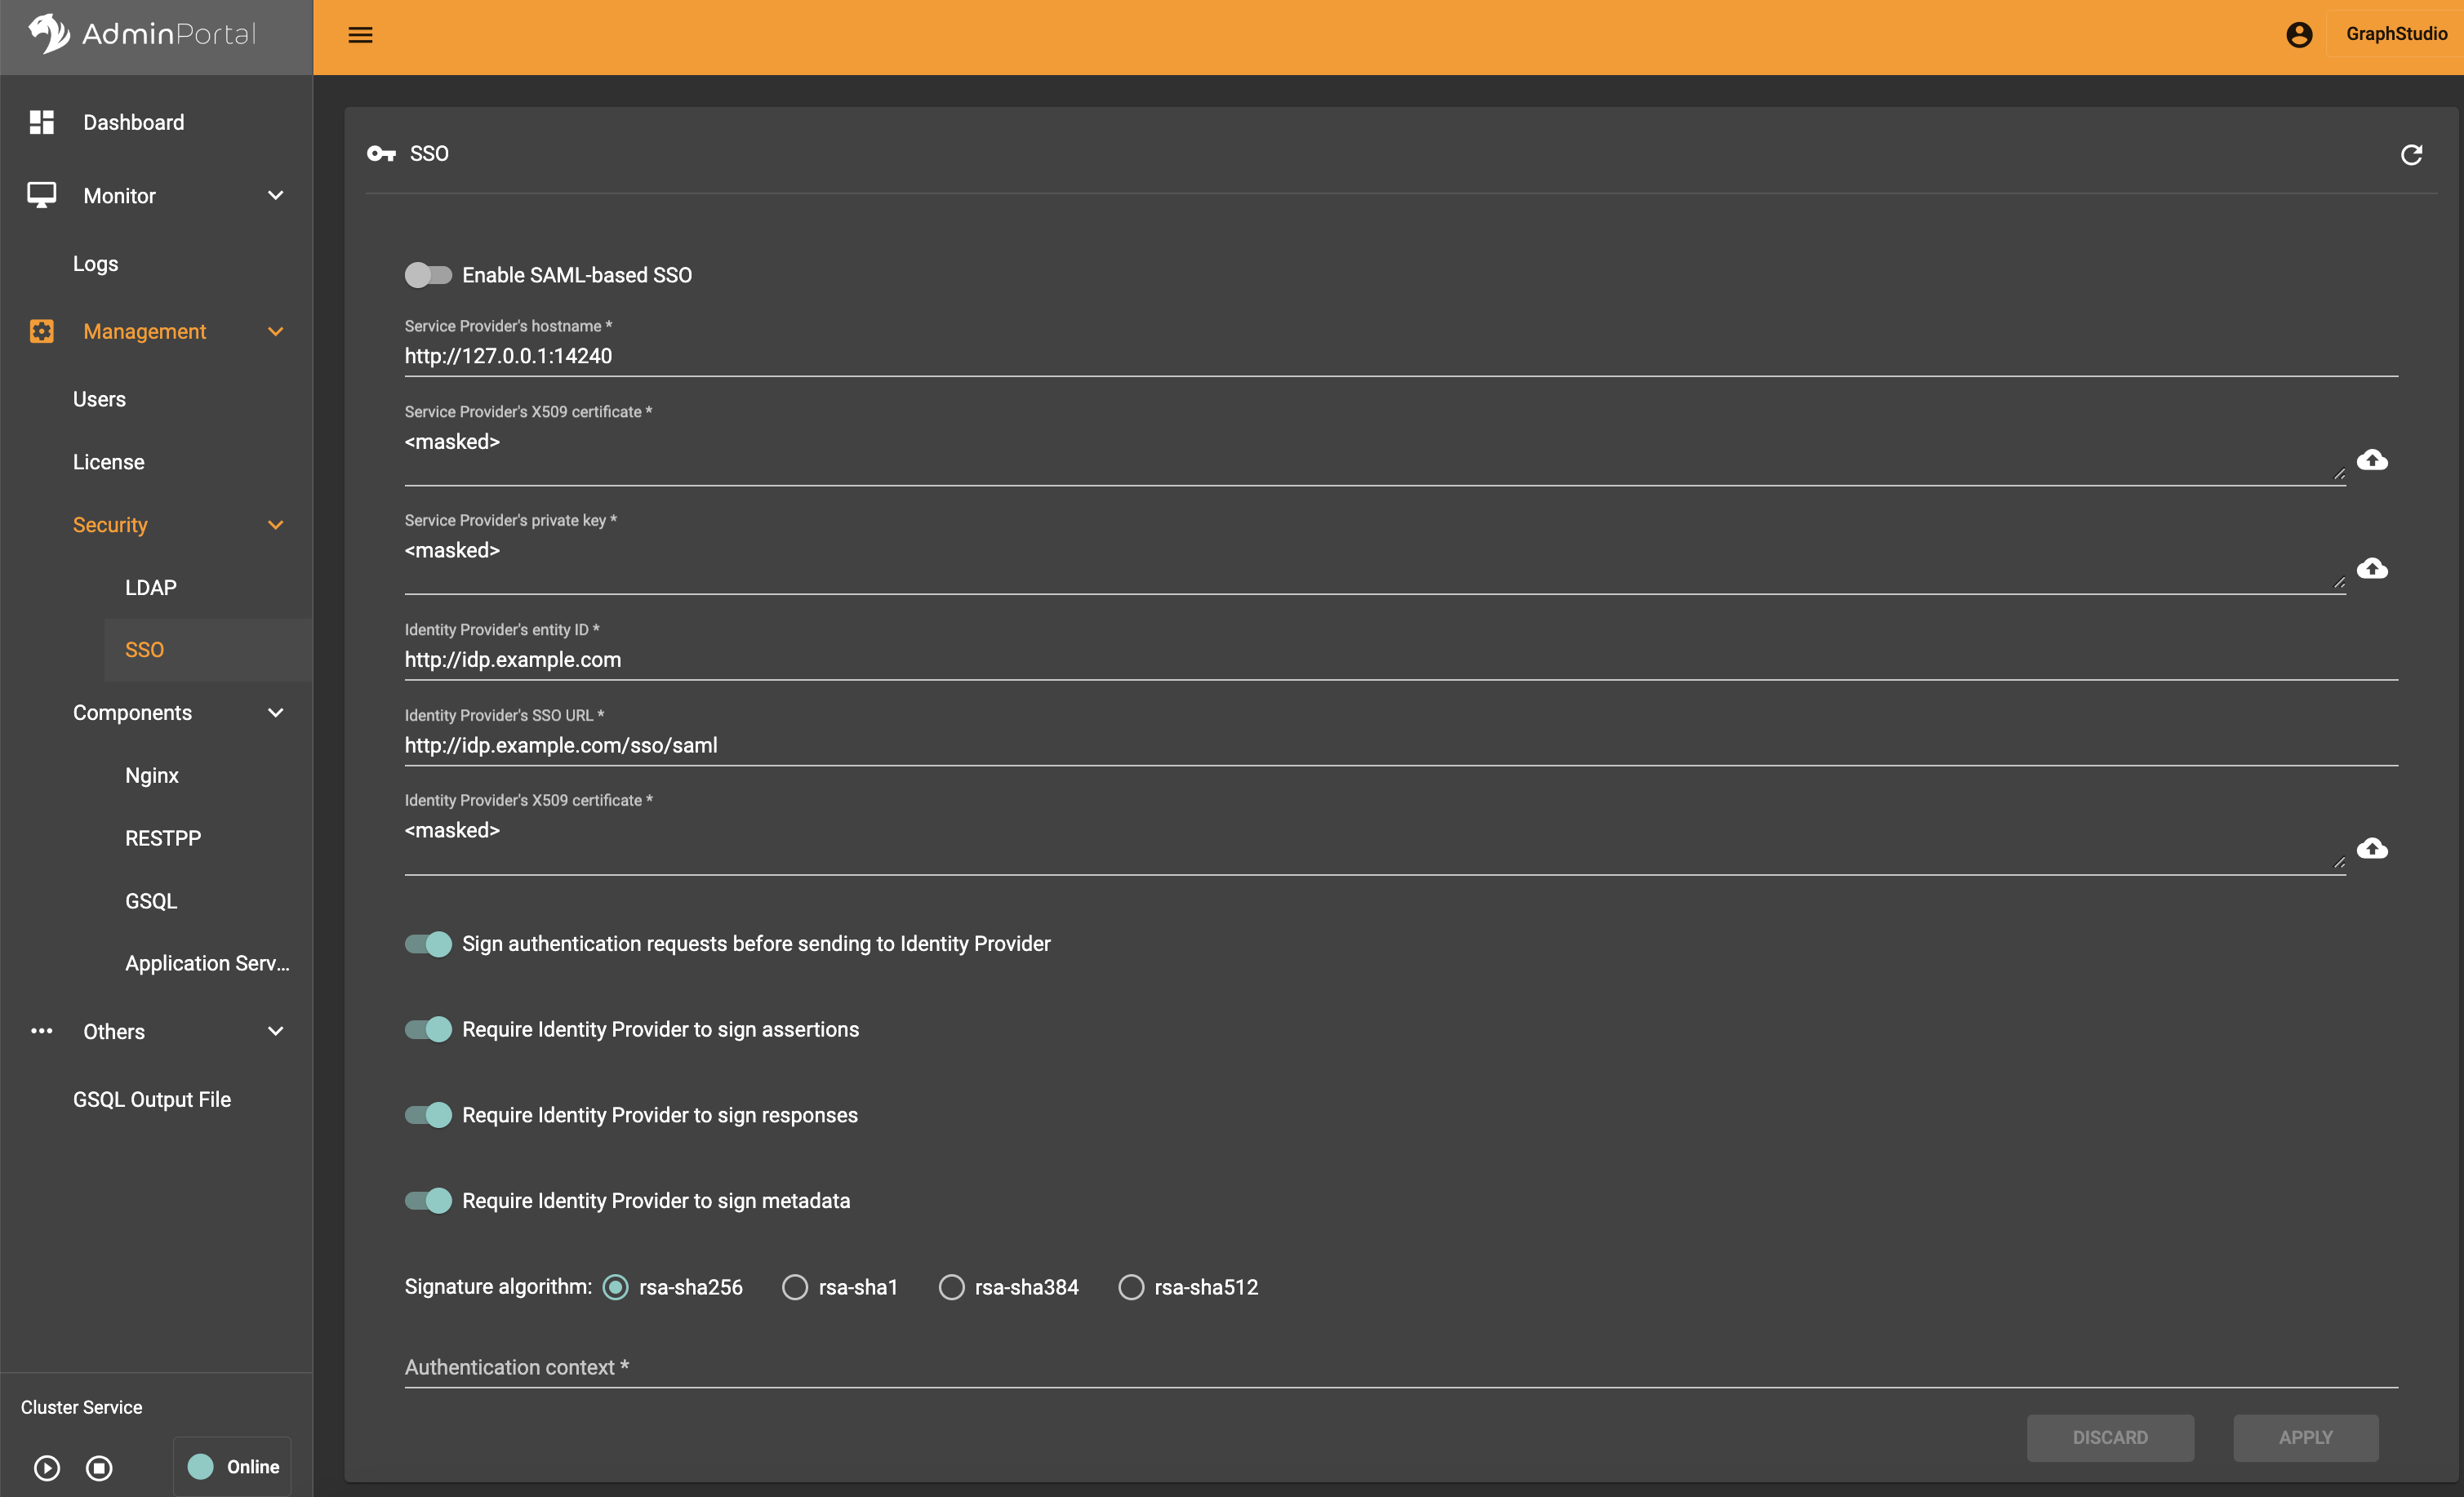Toggle Require Identity Provider to sign metadata

(428, 1201)
